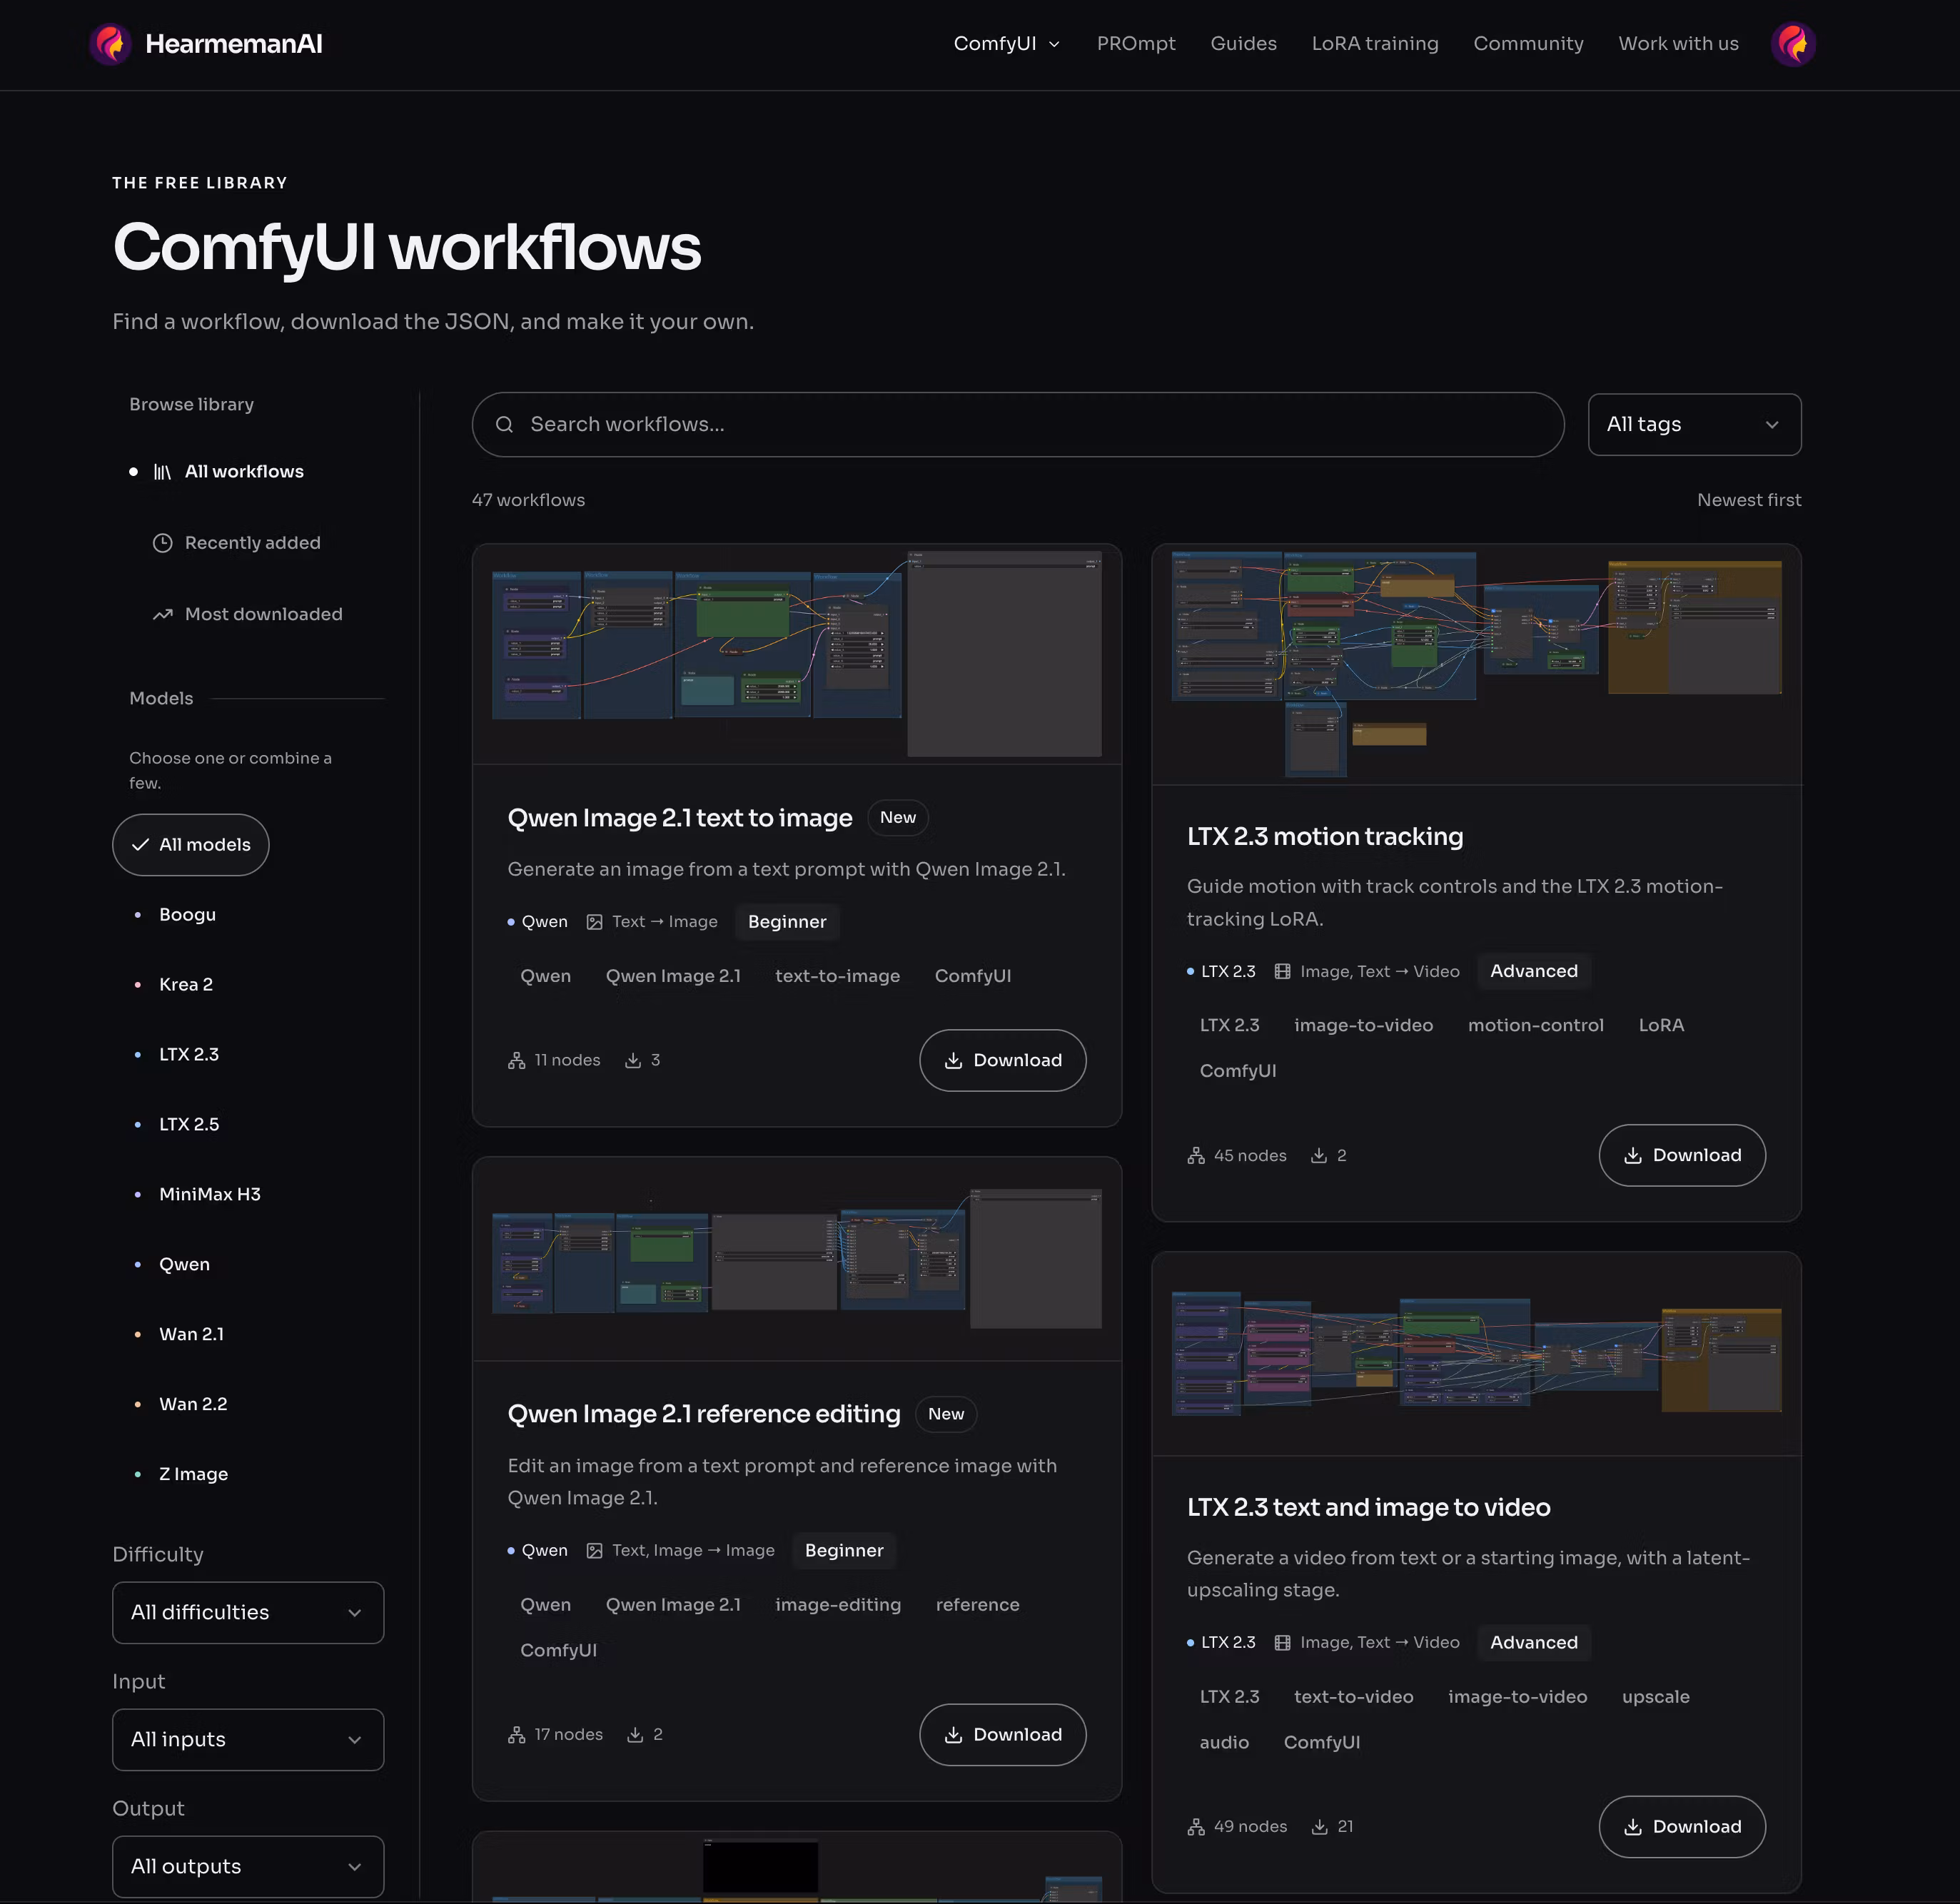Open the Qwen Image 2.1 text to image title

click(x=680, y=818)
